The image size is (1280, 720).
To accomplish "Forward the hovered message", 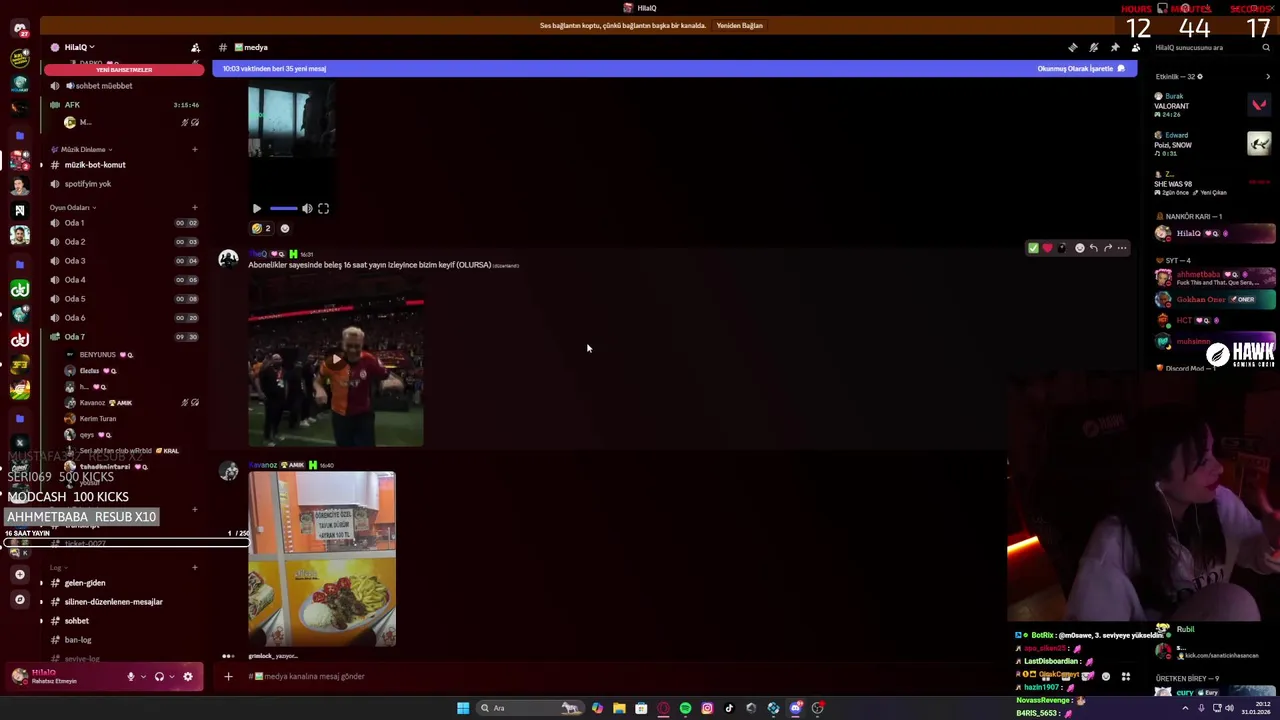I will pyautogui.click(x=1107, y=248).
